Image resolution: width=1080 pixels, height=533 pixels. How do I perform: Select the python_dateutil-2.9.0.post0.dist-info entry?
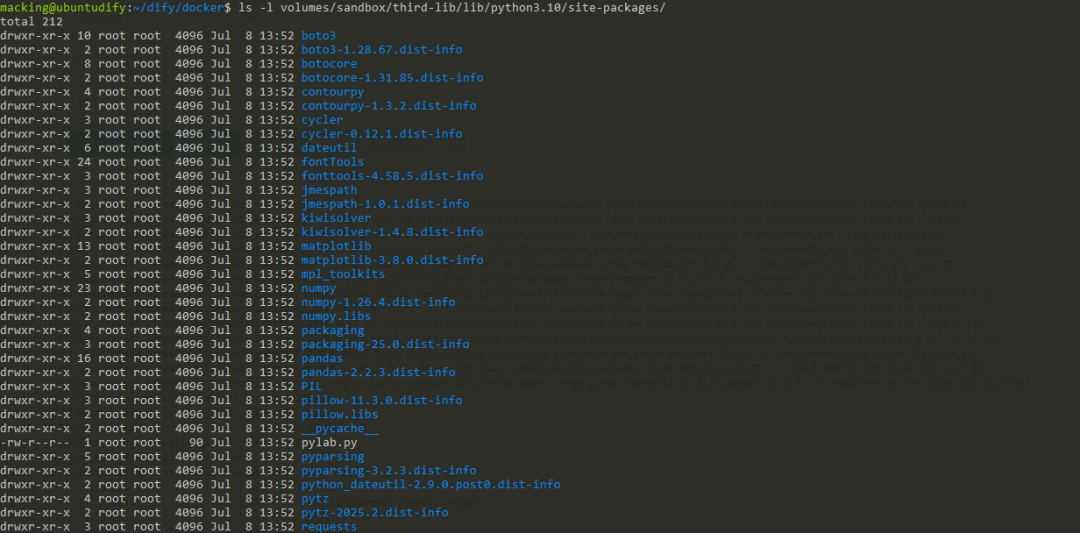click(x=430, y=483)
